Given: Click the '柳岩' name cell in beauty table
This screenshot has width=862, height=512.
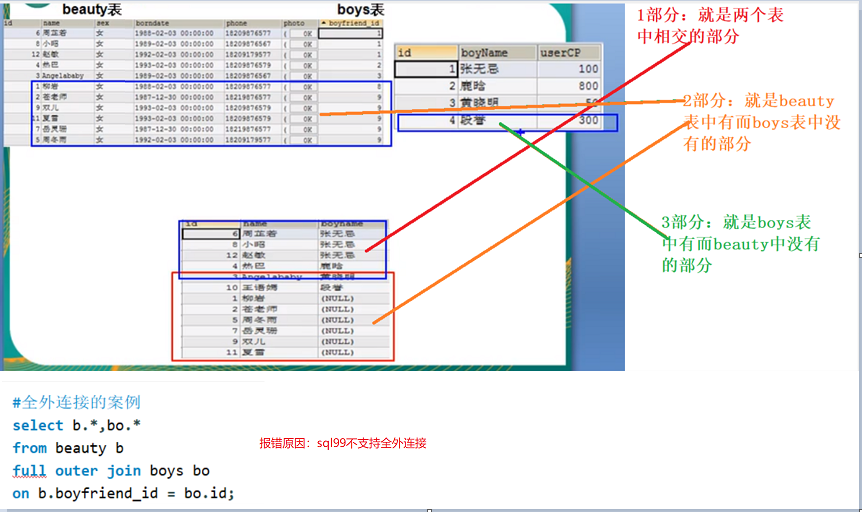Looking at the screenshot, I should (x=51, y=86).
